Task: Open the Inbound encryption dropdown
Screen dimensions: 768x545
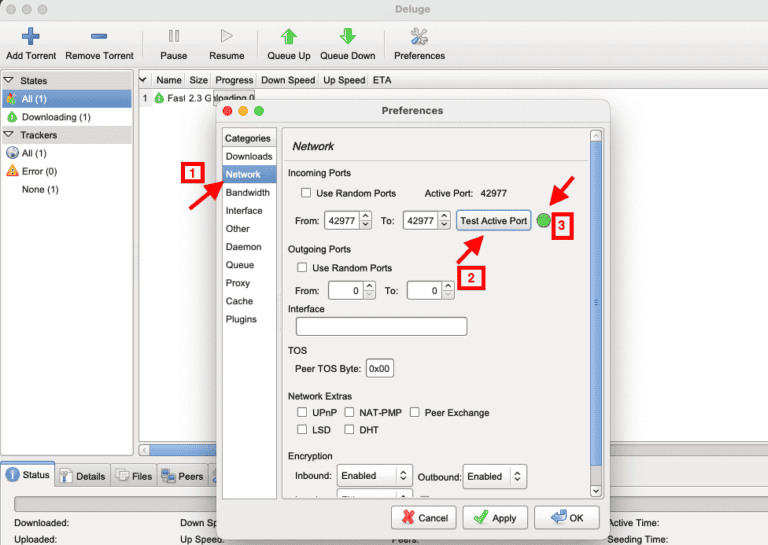Action: 375,475
